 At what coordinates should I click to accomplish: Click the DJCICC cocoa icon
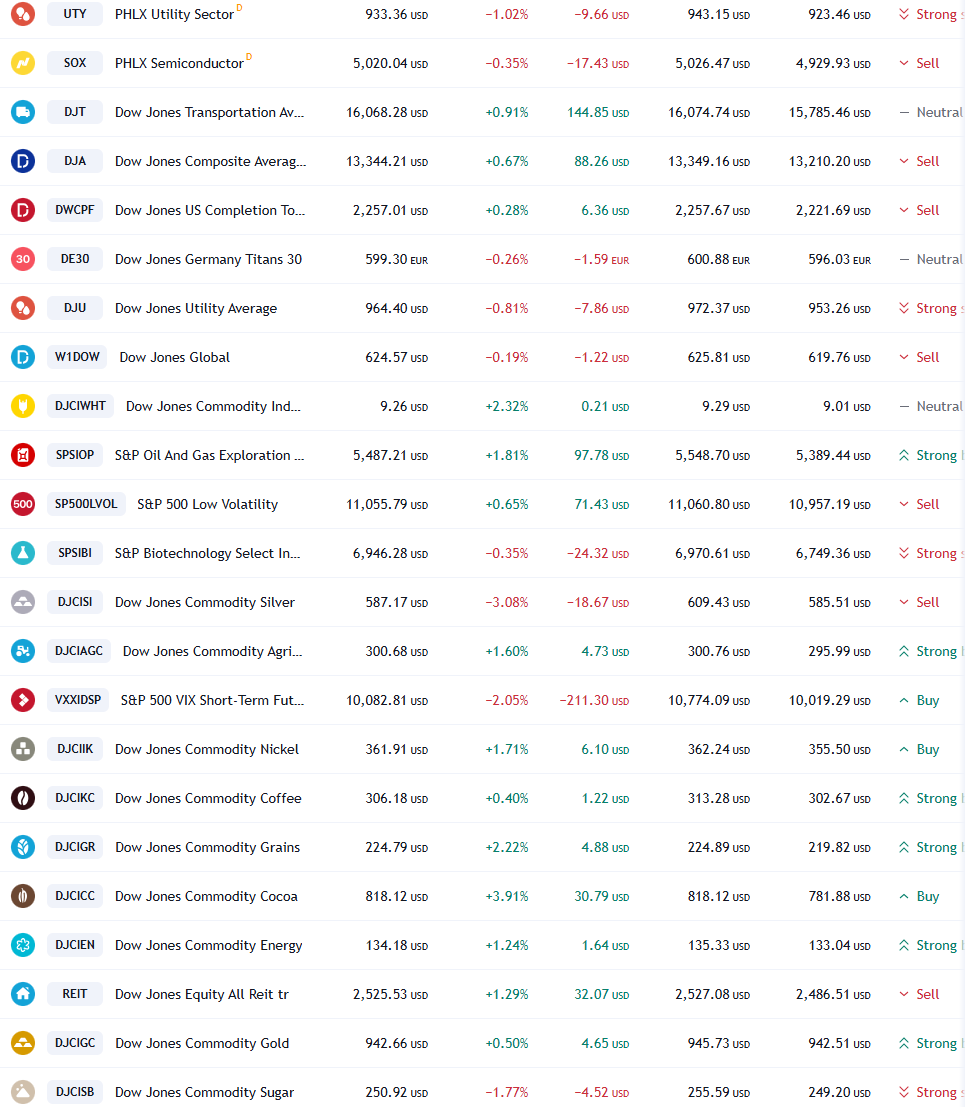[23, 896]
